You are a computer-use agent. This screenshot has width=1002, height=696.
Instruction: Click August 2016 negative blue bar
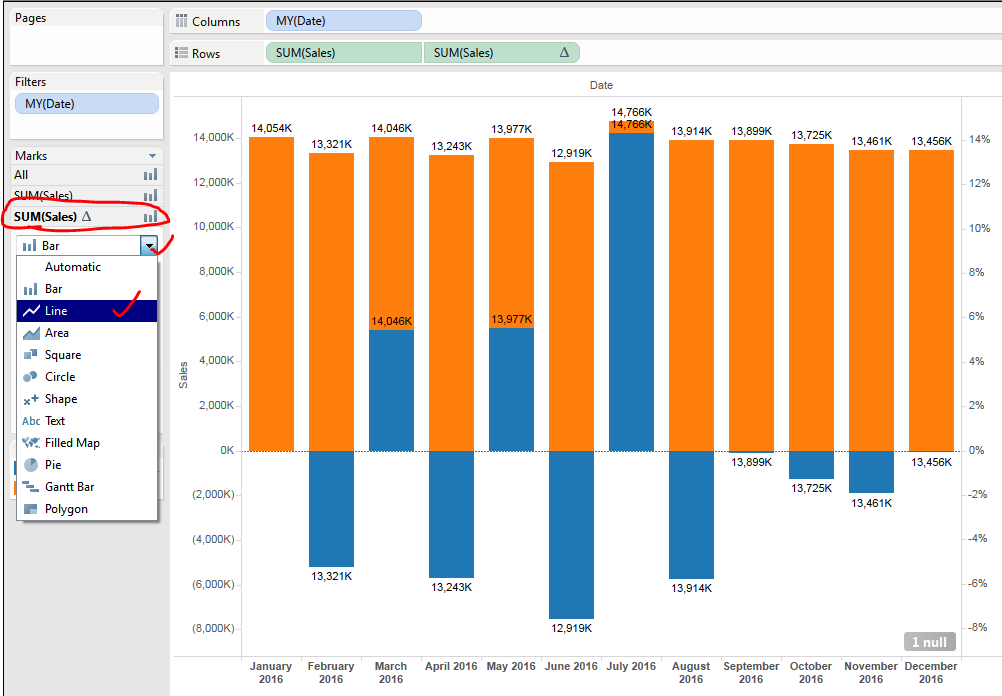pyautogui.click(x=691, y=514)
